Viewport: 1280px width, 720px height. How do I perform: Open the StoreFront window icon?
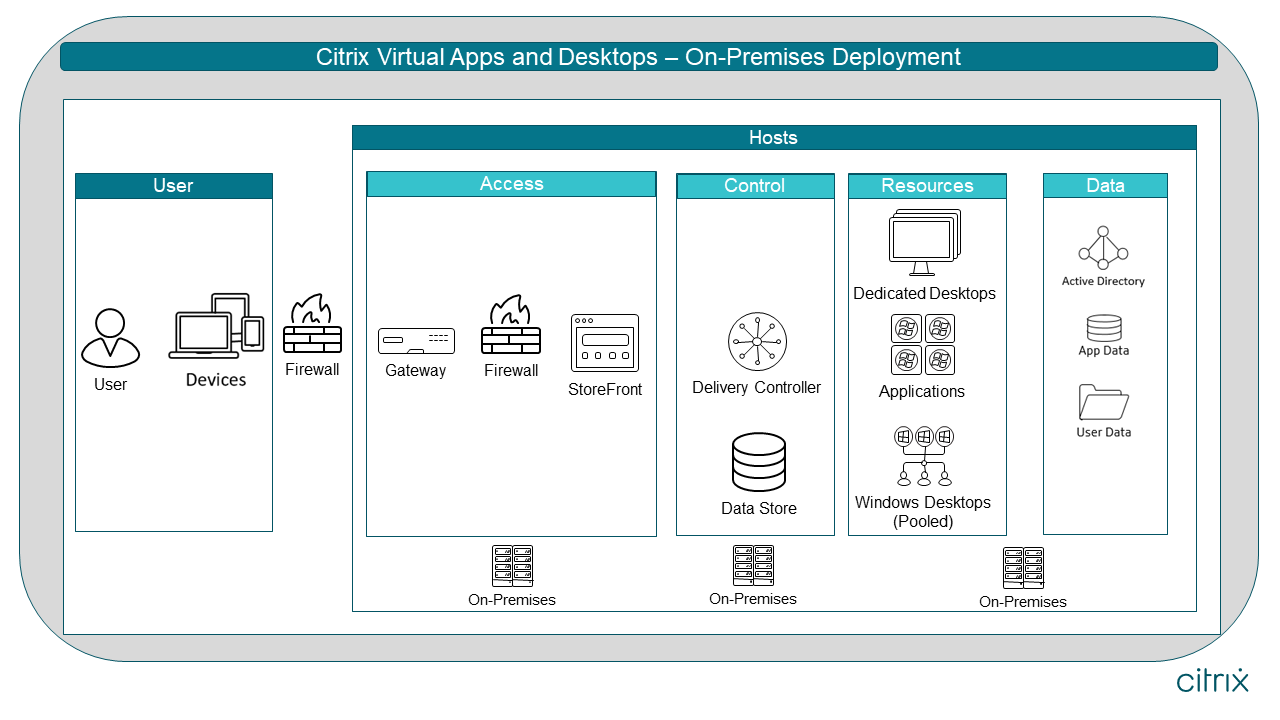point(605,343)
